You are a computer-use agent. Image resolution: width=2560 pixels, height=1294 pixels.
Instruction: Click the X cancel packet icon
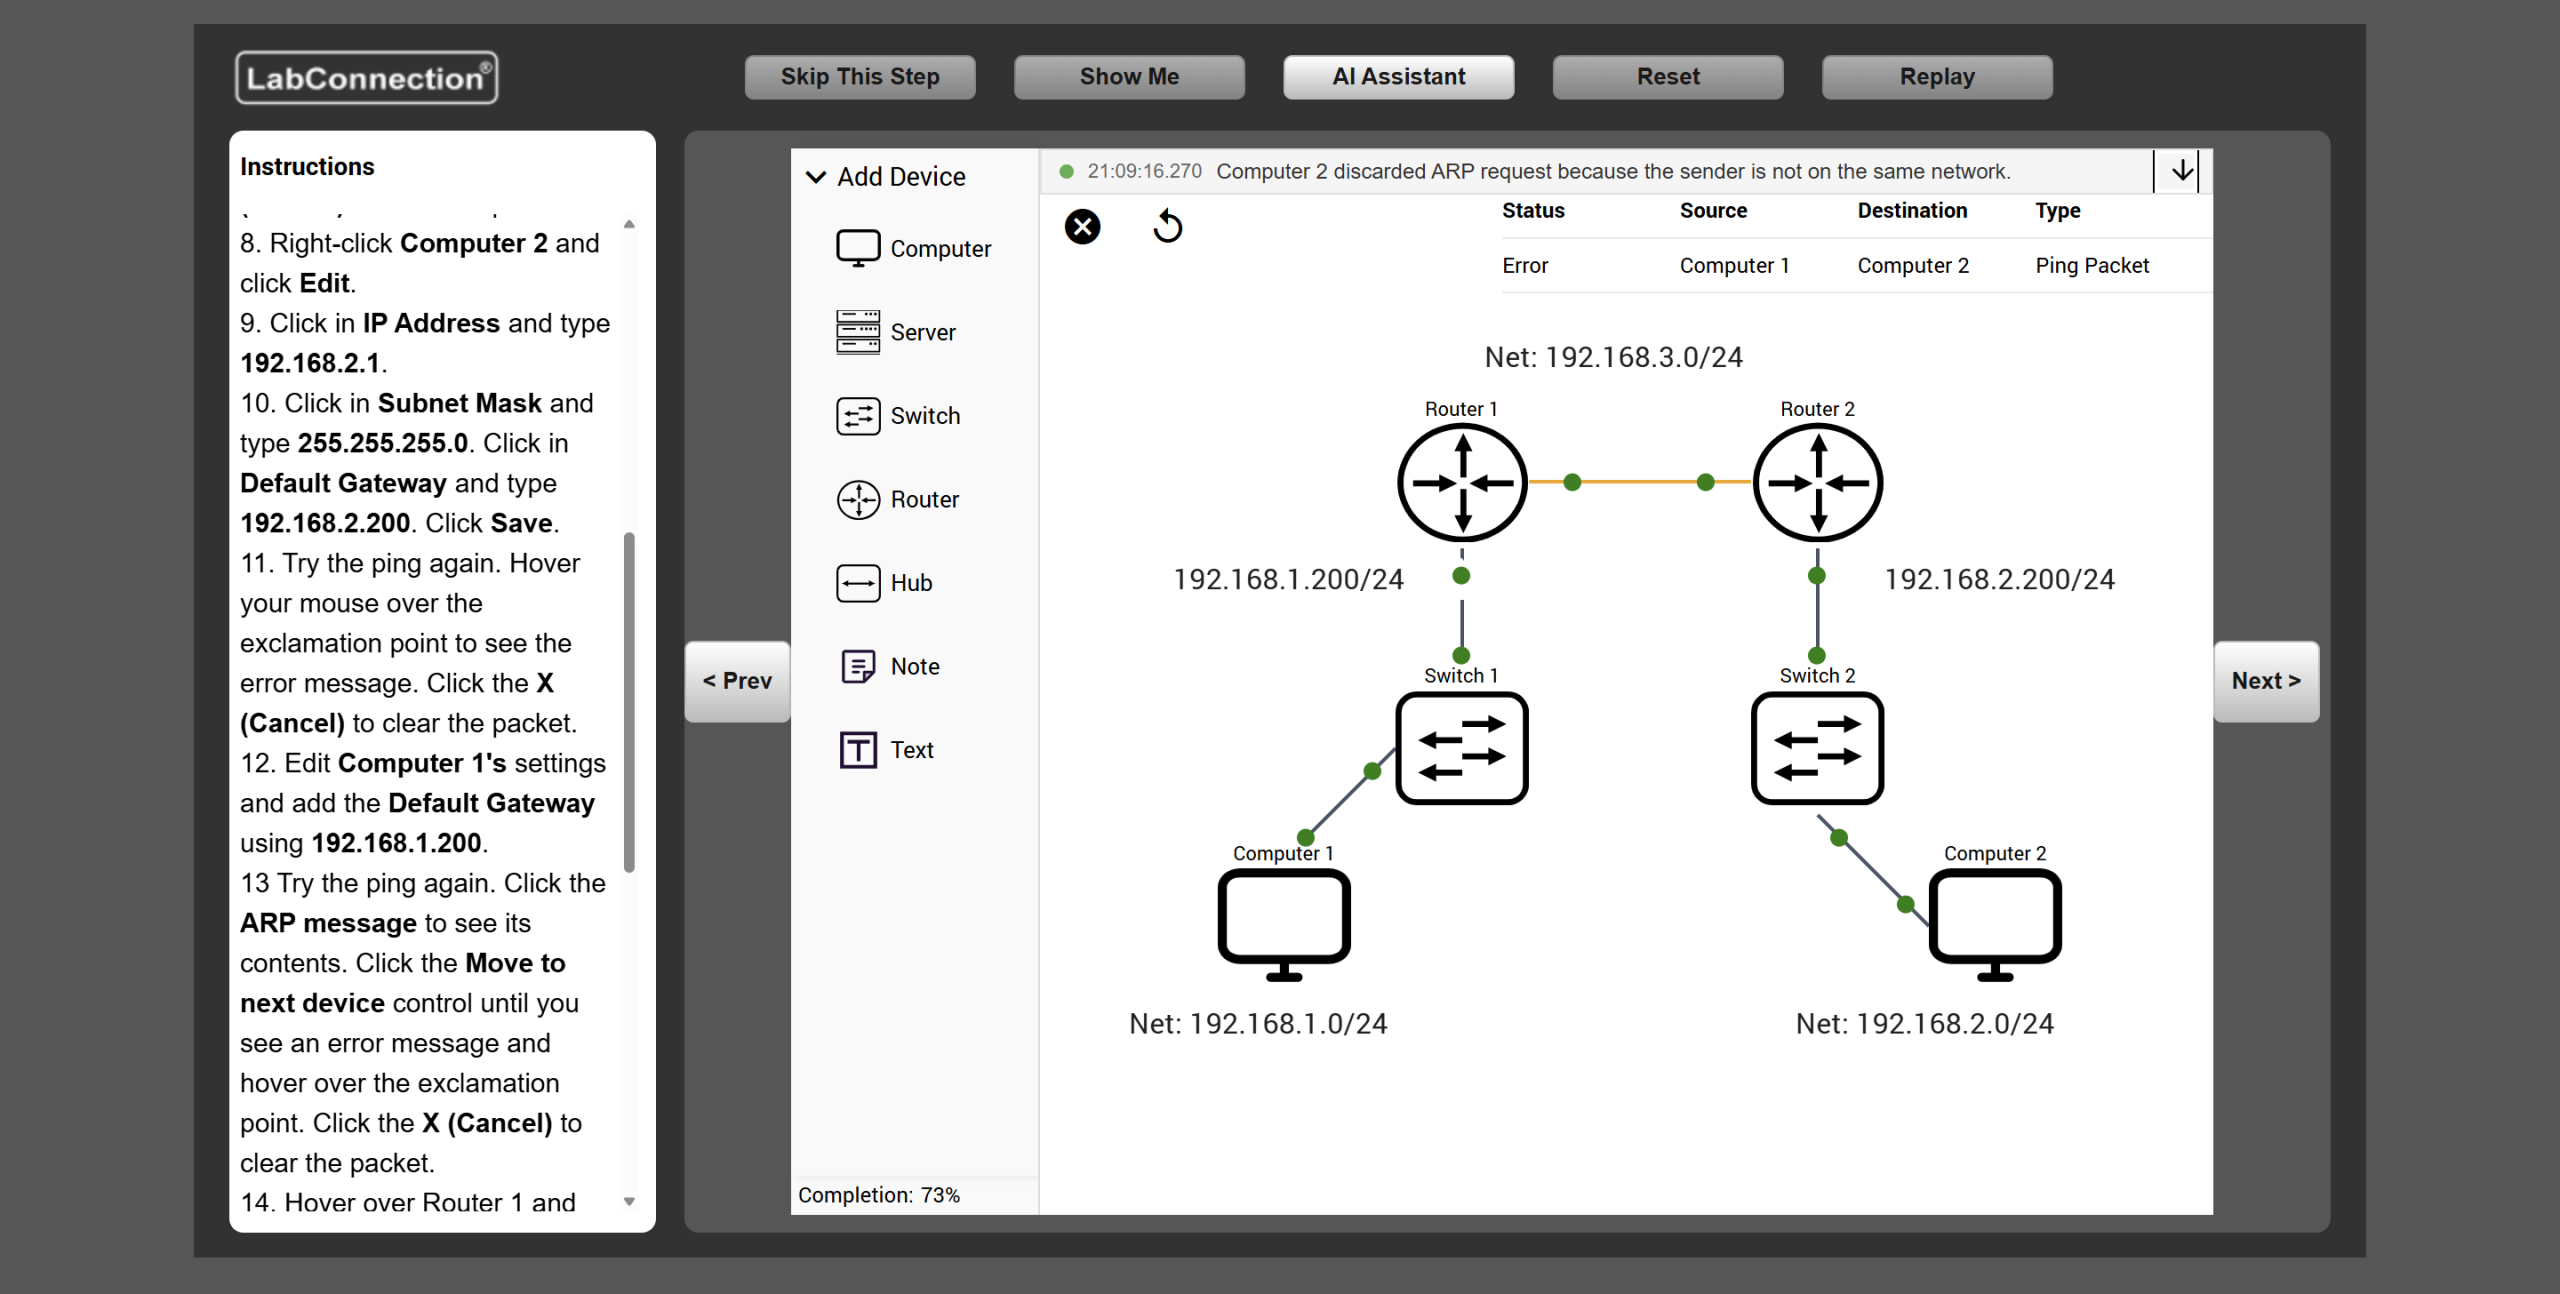(1082, 227)
